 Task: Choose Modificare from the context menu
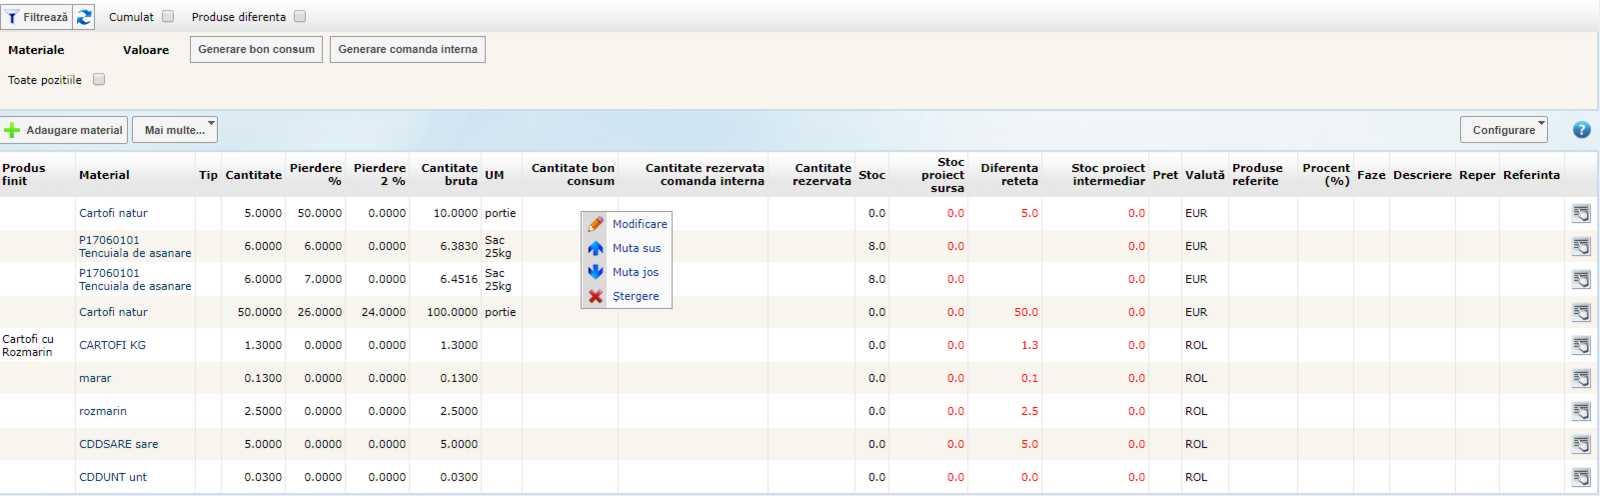(639, 224)
